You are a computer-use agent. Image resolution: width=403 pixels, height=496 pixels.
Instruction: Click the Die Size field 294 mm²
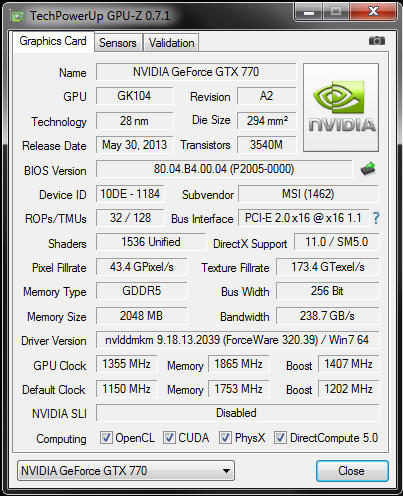pyautogui.click(x=267, y=121)
